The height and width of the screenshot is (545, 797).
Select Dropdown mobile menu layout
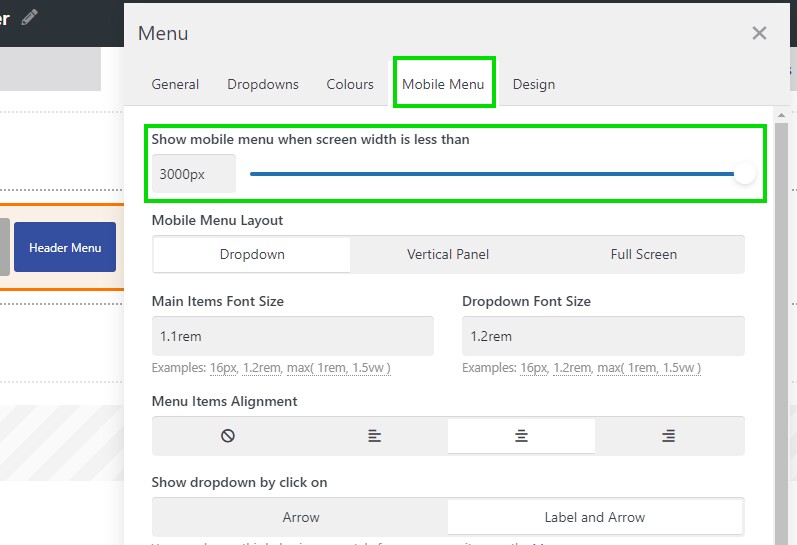pos(252,254)
